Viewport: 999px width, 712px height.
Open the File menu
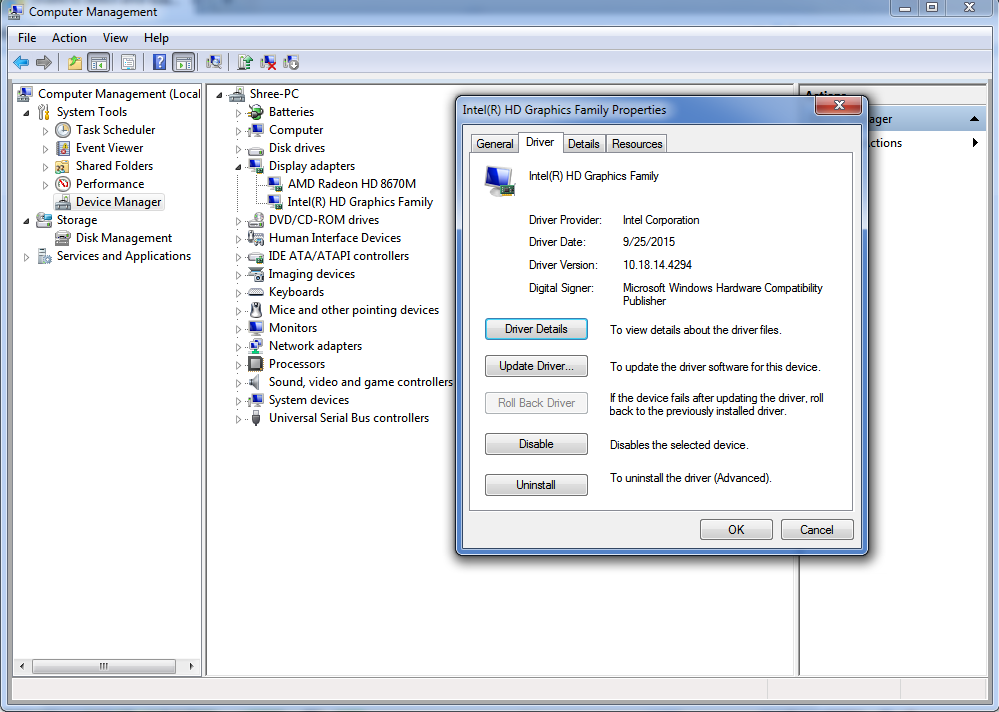point(27,38)
